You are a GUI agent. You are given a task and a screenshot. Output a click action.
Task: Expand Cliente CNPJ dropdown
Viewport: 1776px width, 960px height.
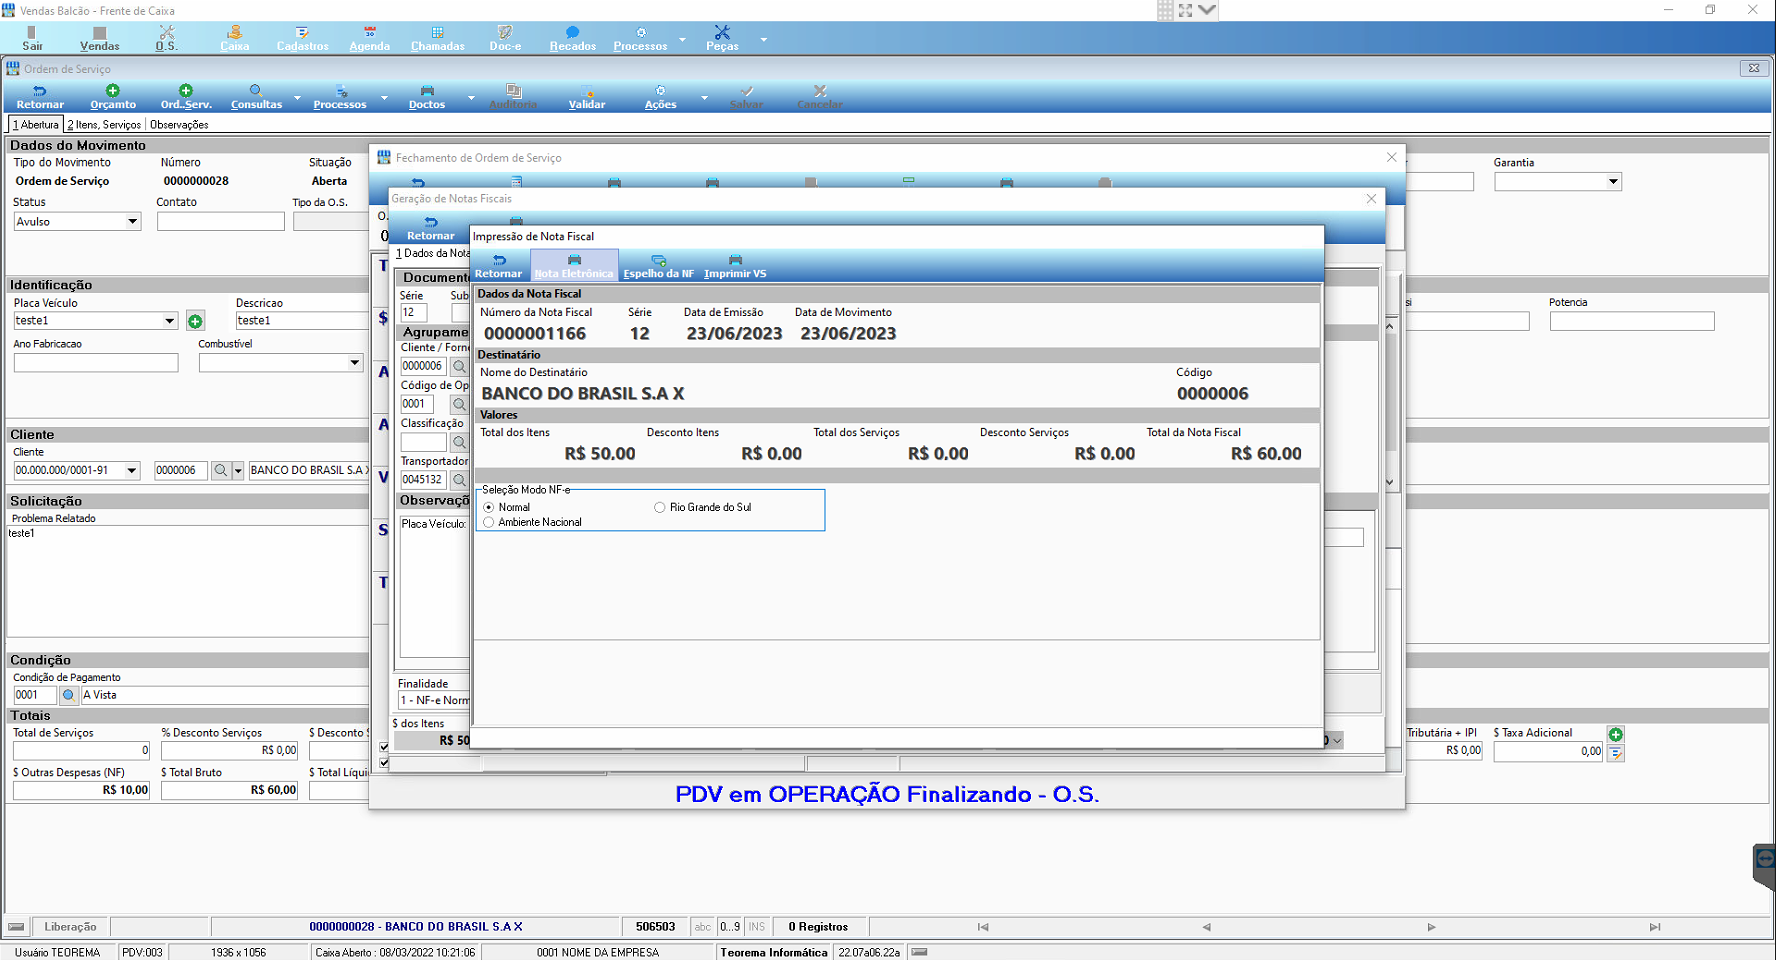coord(131,470)
